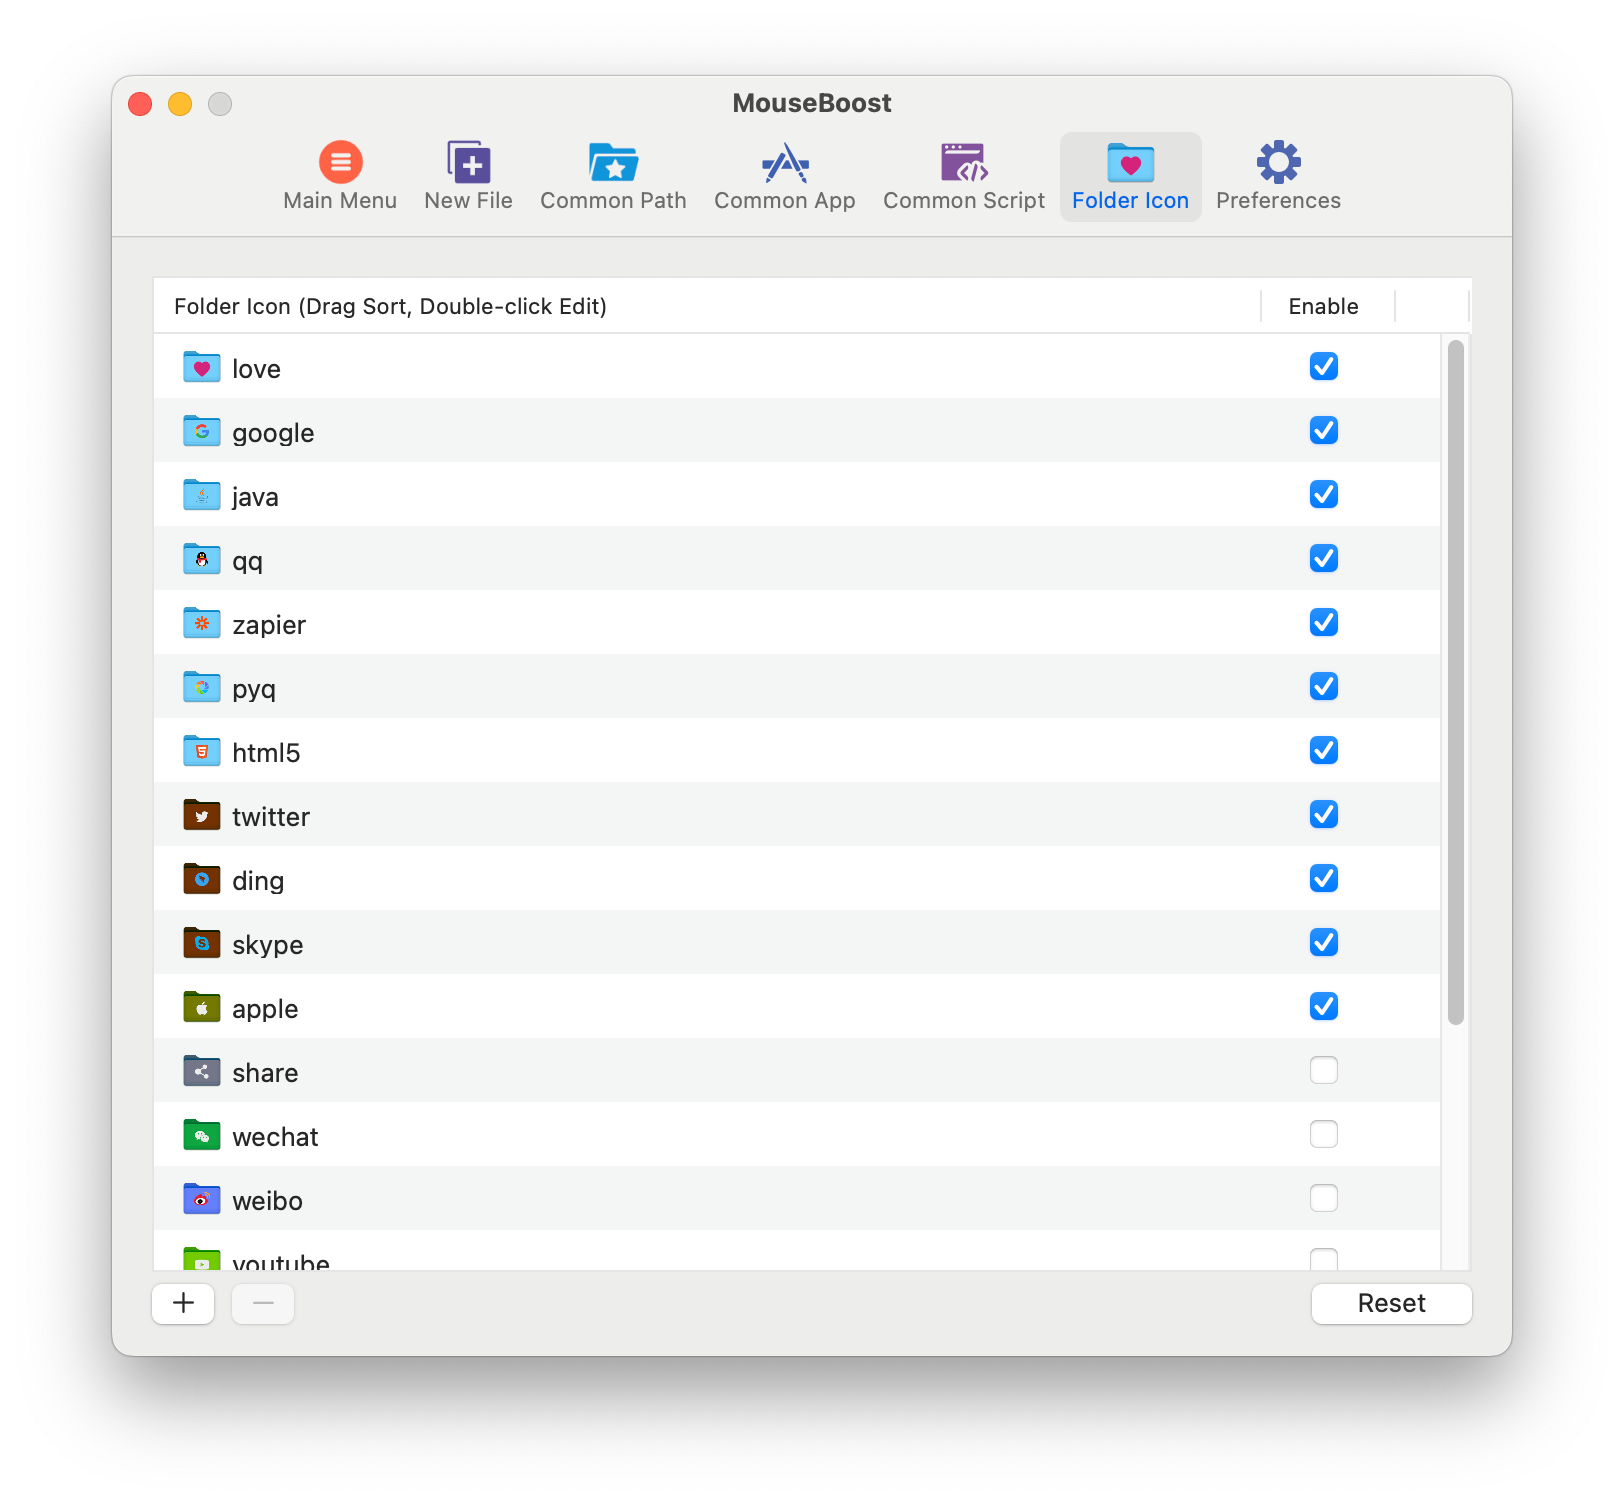Disable the apple enable checkbox
The image size is (1624, 1504).
pos(1324,1006)
